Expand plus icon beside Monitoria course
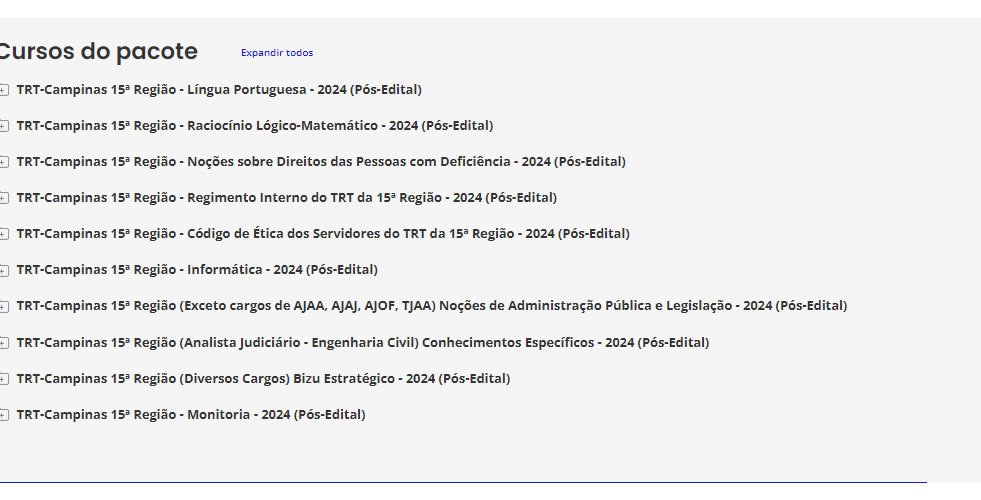Image resolution: width=981 pixels, height=500 pixels. point(3,415)
